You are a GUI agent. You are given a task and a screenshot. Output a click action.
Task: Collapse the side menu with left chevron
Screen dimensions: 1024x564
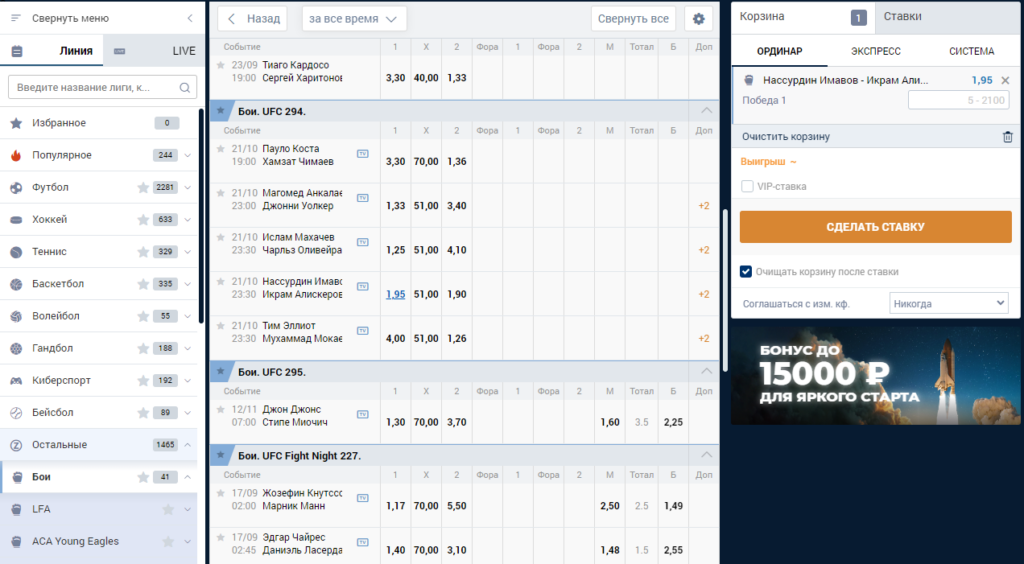190,18
